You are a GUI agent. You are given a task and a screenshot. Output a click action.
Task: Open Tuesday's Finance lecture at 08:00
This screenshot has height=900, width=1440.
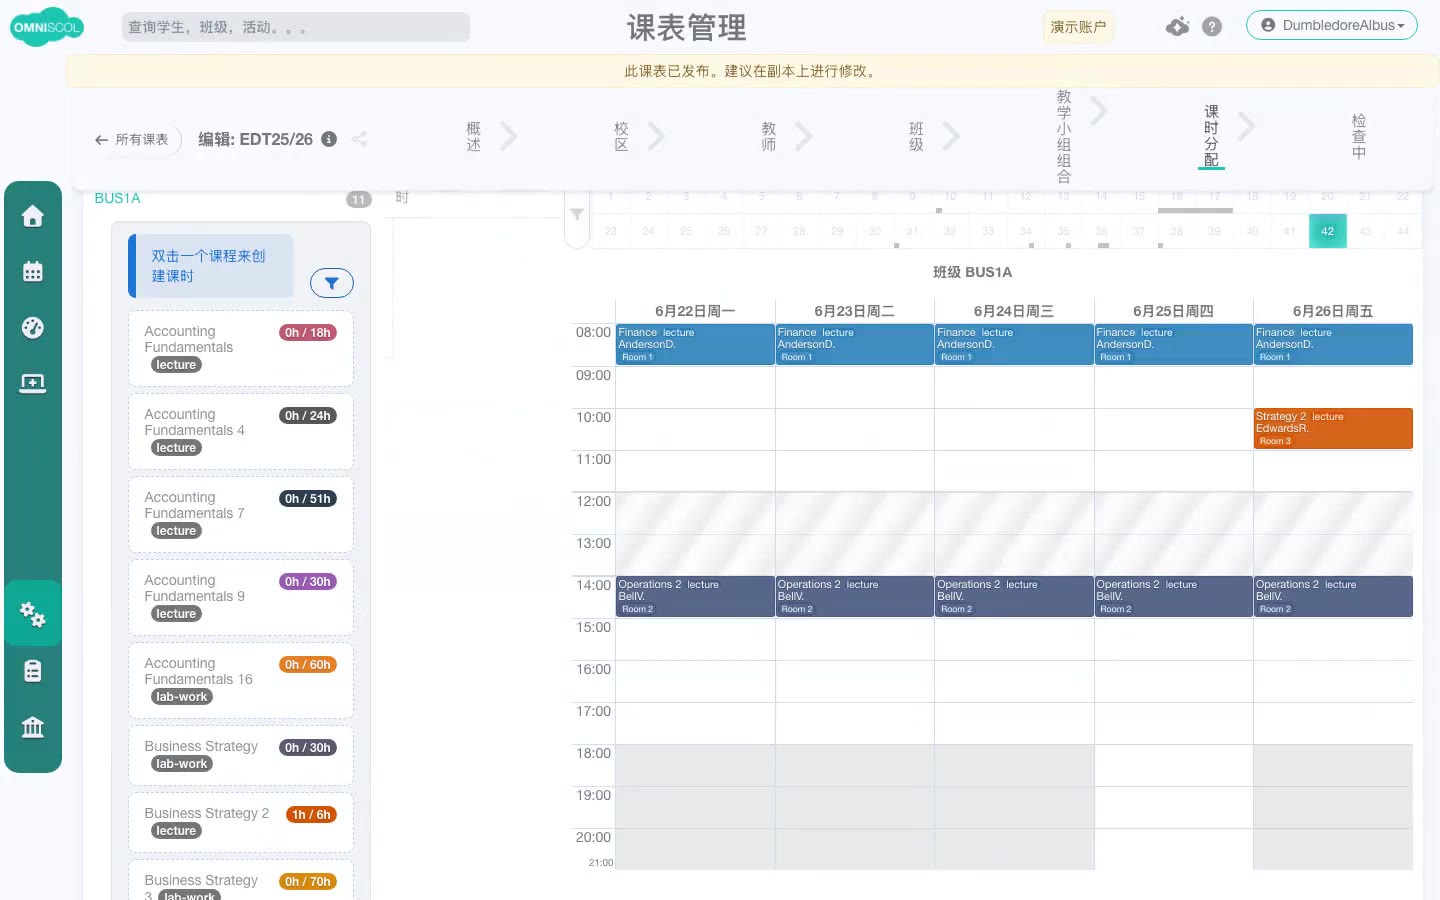coord(855,344)
